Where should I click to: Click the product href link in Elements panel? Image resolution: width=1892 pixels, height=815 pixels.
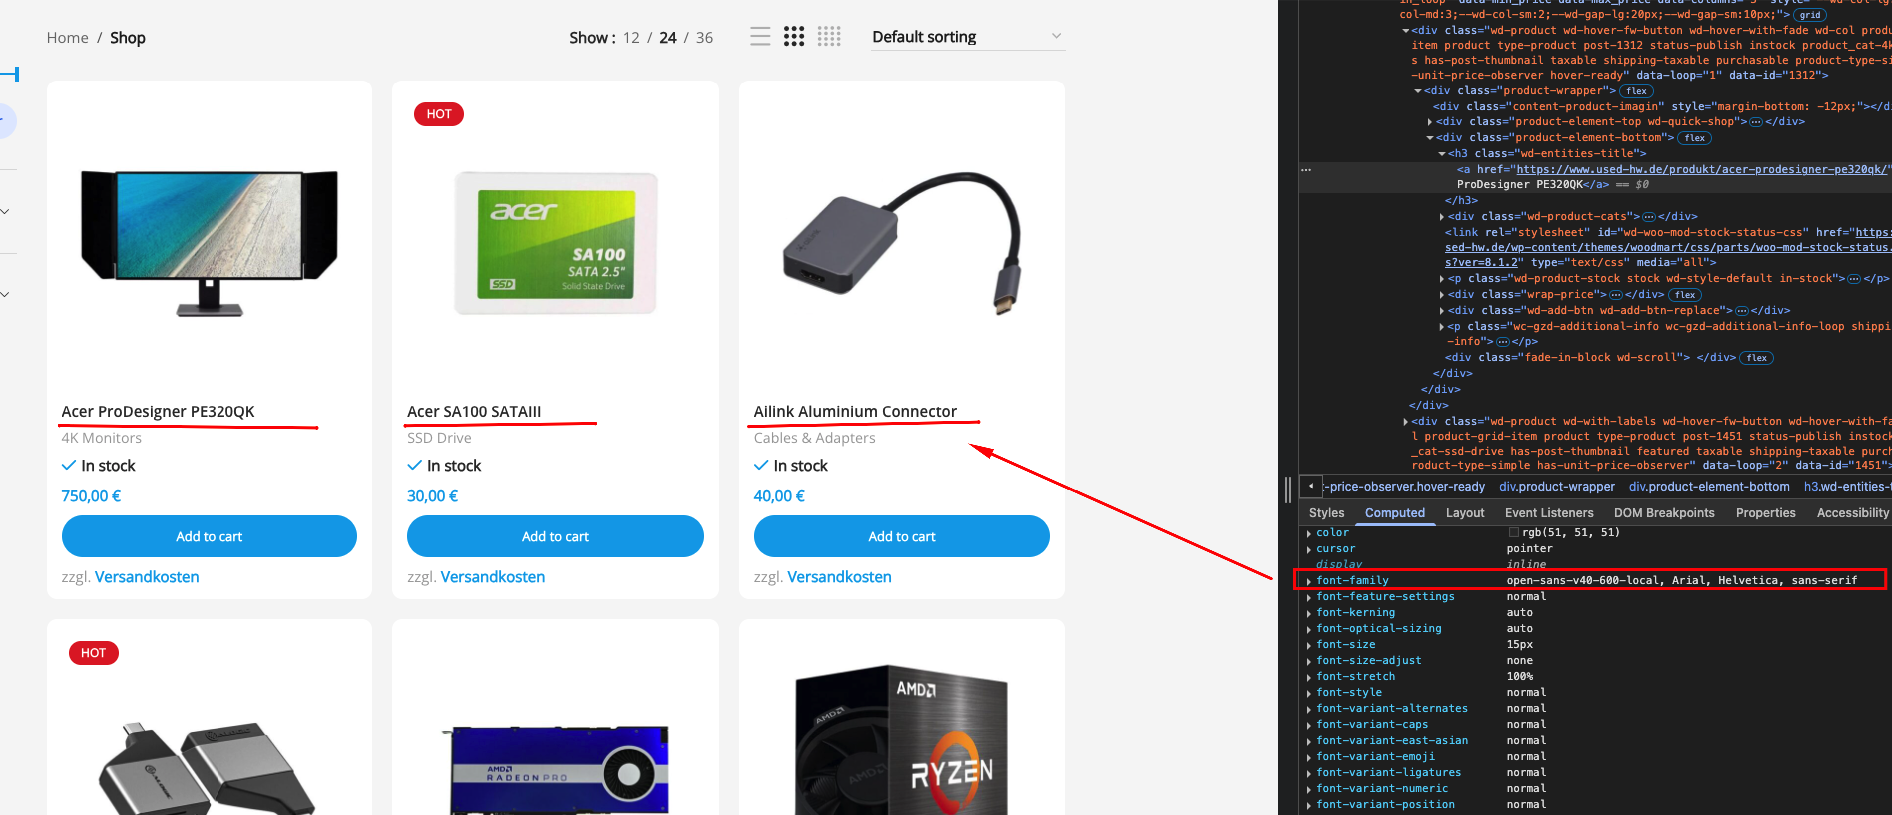tap(1701, 169)
